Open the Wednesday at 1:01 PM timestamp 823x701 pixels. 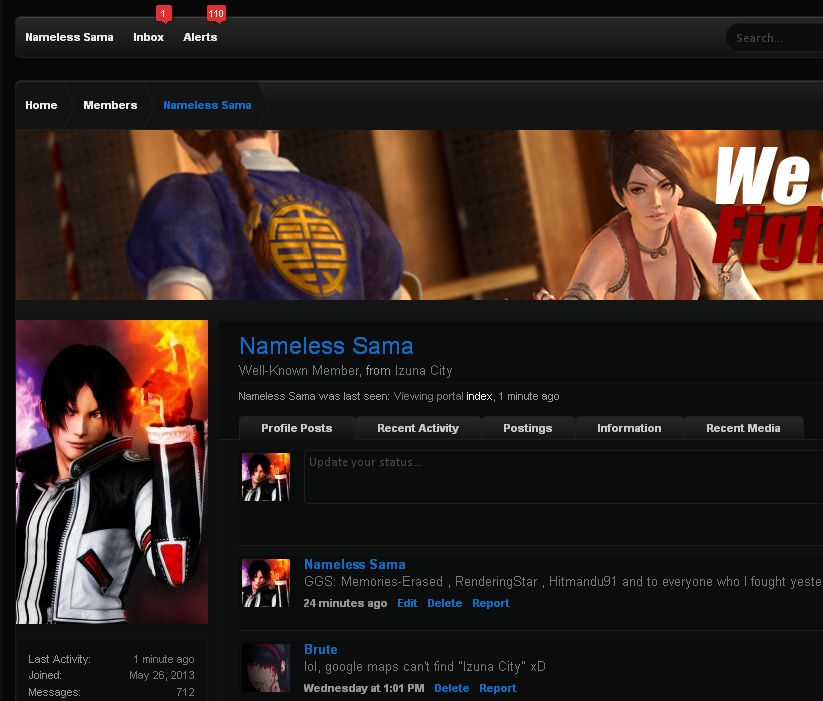pos(364,688)
